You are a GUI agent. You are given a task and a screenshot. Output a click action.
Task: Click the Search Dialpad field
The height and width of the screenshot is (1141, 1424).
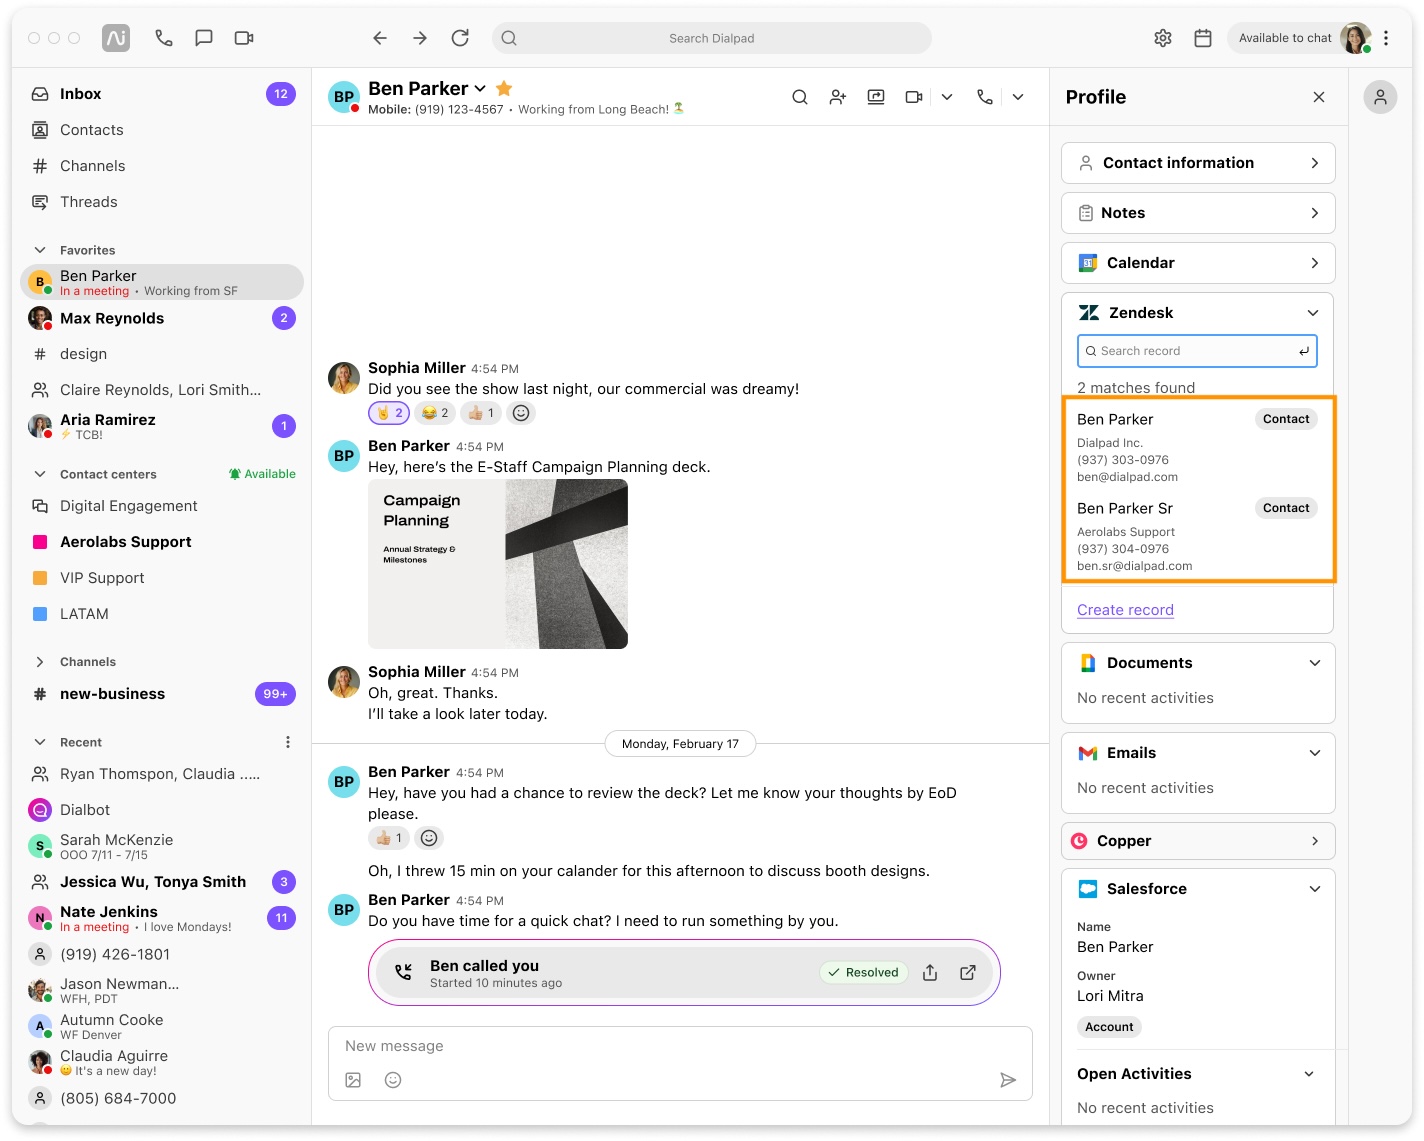point(712,38)
